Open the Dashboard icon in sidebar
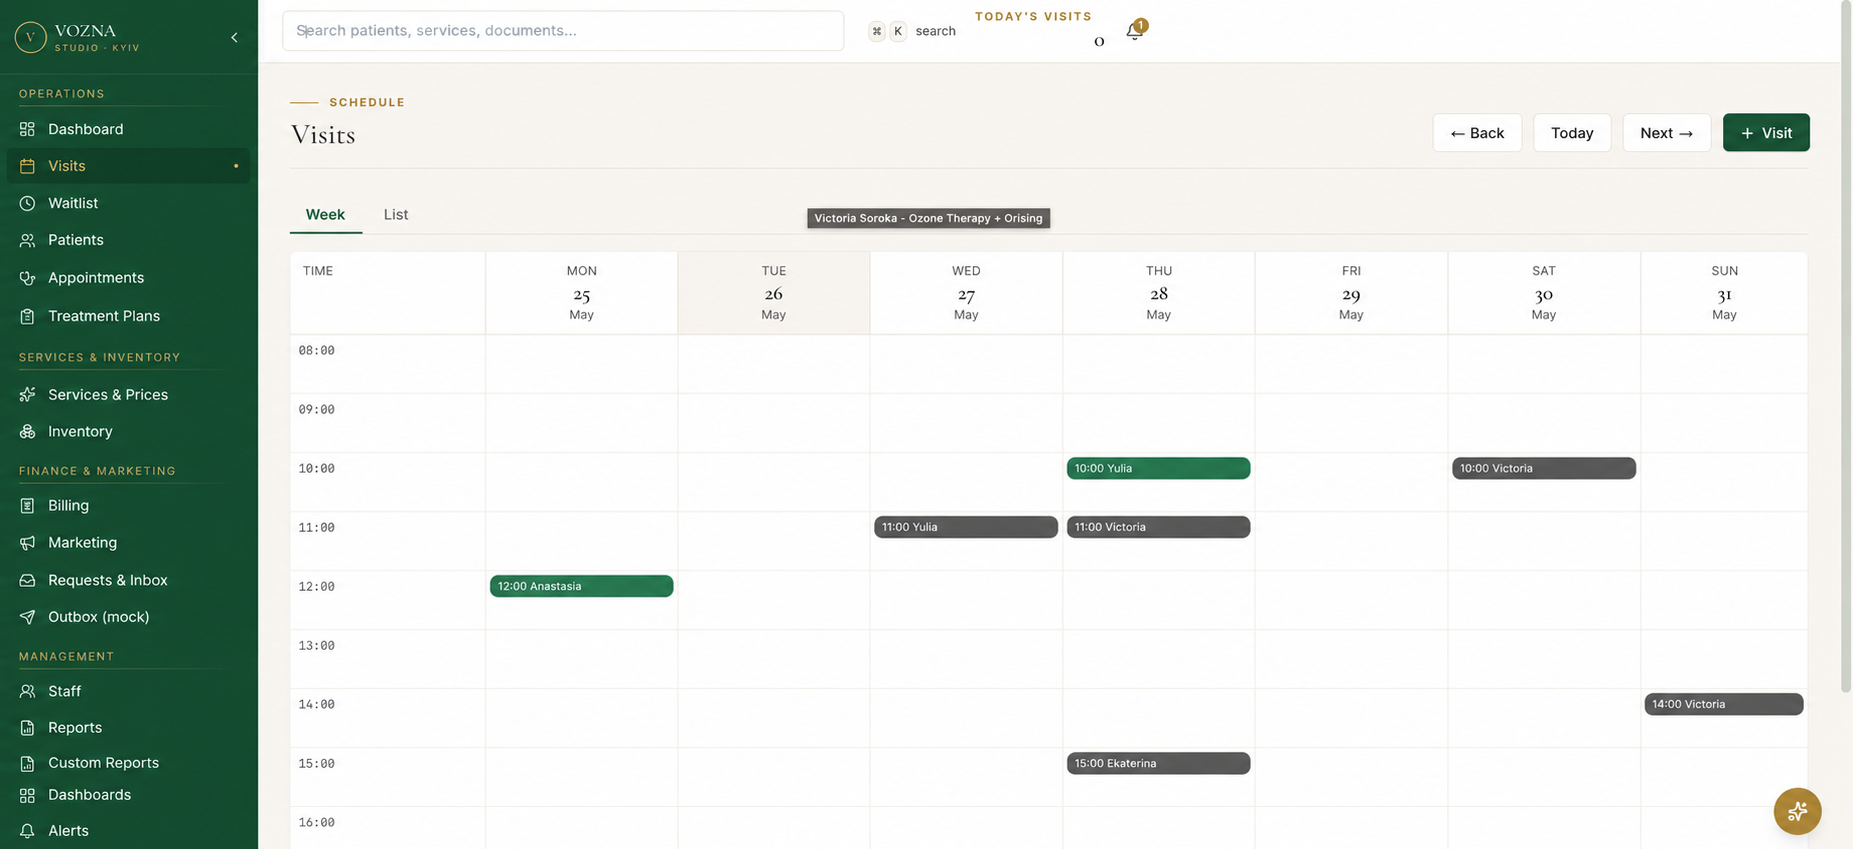 click(x=27, y=129)
